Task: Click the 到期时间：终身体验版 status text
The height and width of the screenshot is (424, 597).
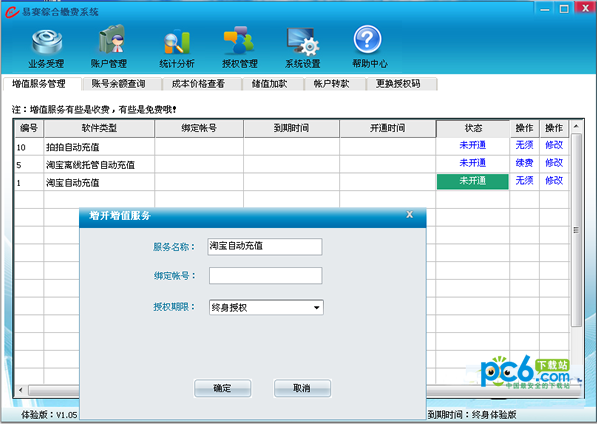Action: pos(472,415)
